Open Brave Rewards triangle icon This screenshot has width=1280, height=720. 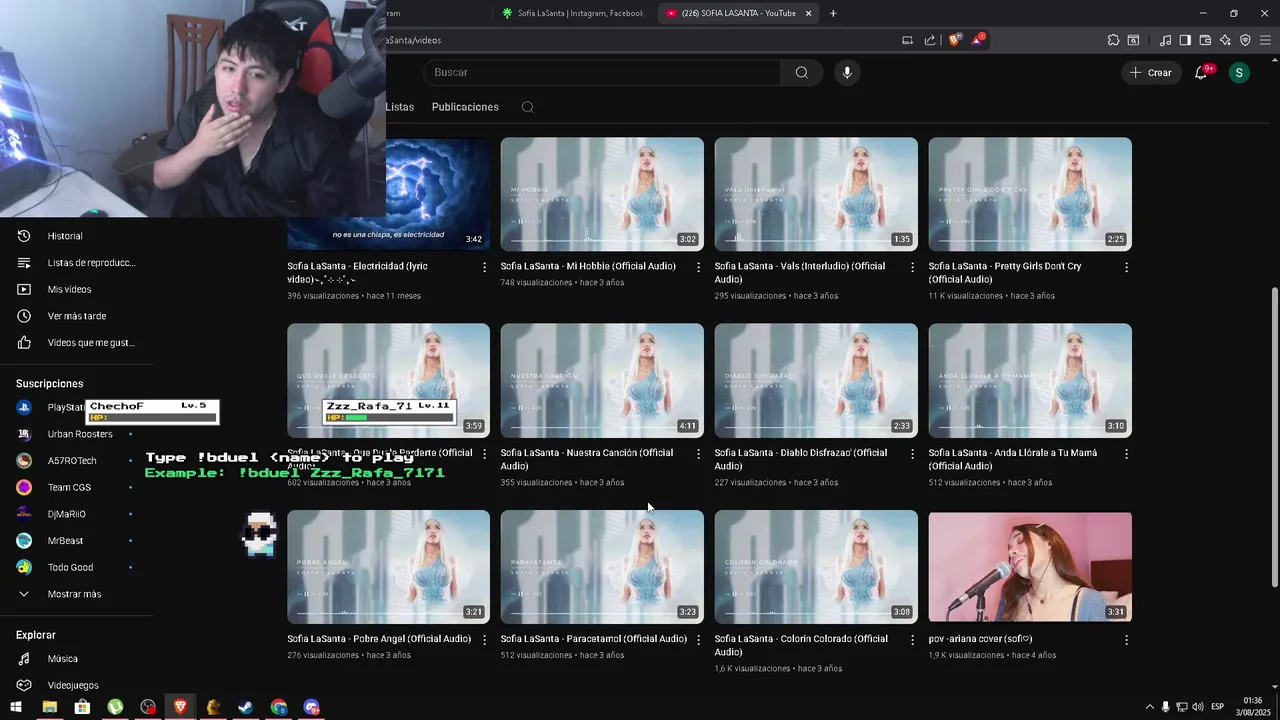(x=978, y=40)
